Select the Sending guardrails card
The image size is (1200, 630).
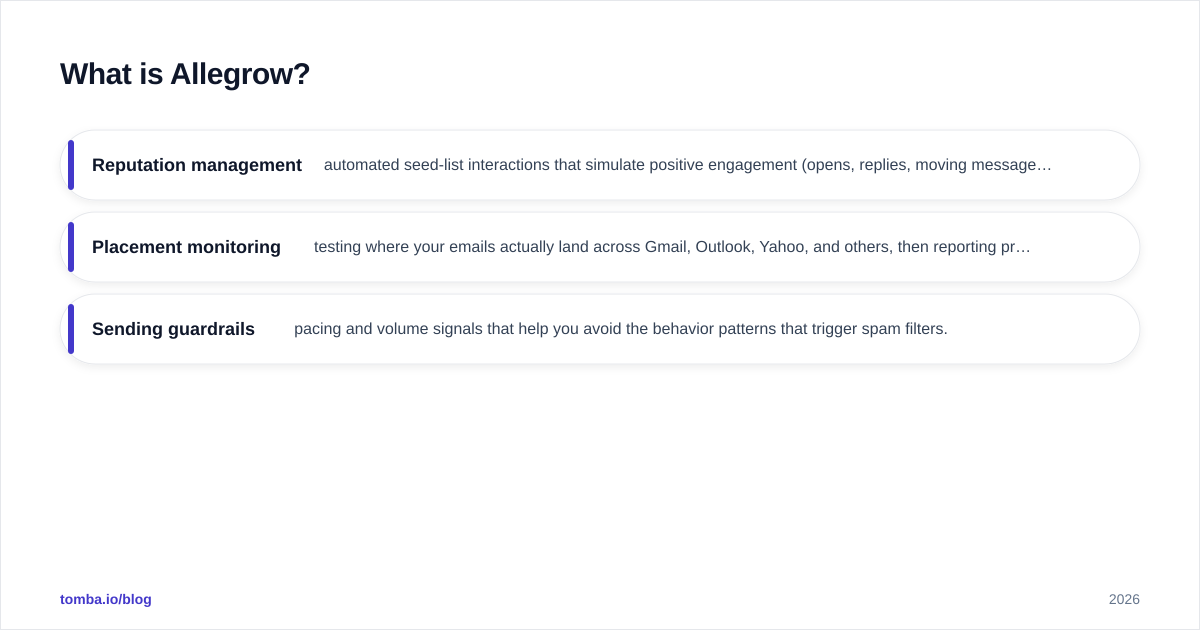click(600, 329)
